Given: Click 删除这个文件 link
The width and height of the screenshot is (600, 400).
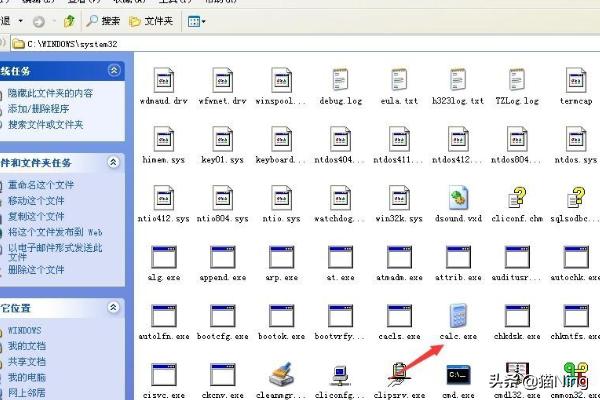Looking at the screenshot, I should [x=36, y=270].
